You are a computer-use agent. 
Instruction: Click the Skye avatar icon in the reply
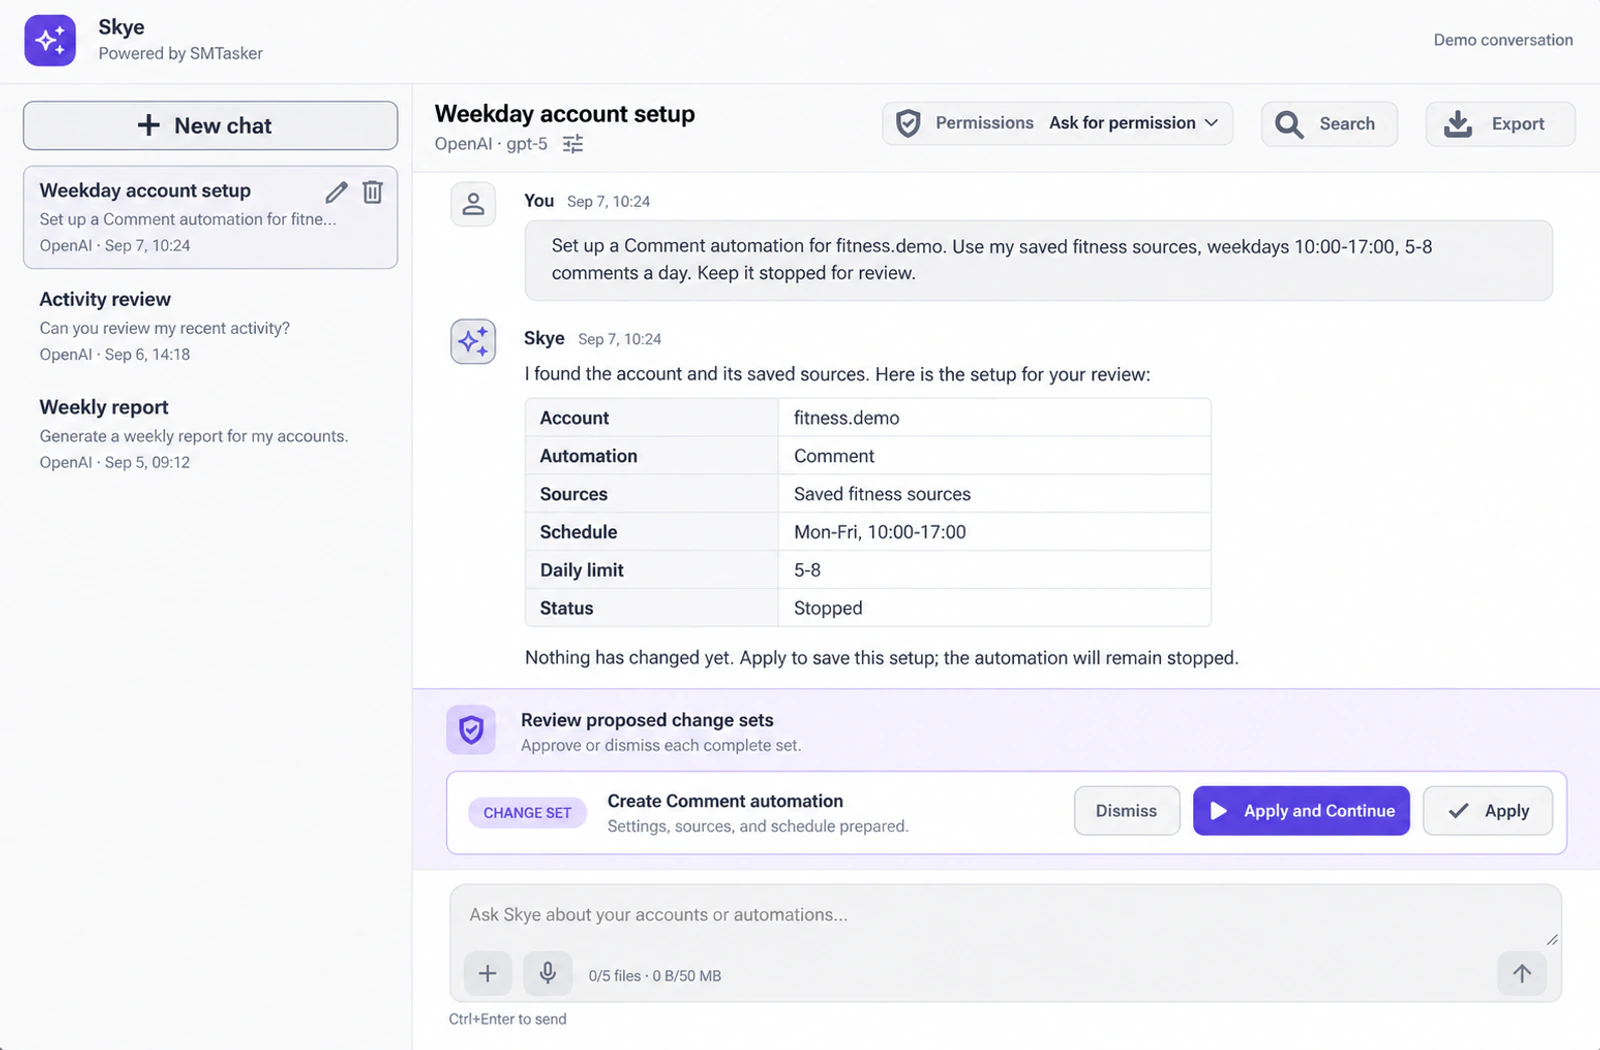tap(473, 342)
